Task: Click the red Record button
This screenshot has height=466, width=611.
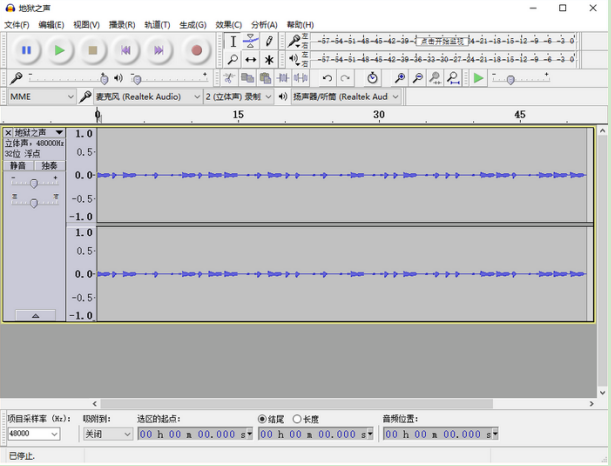Action: click(196, 50)
